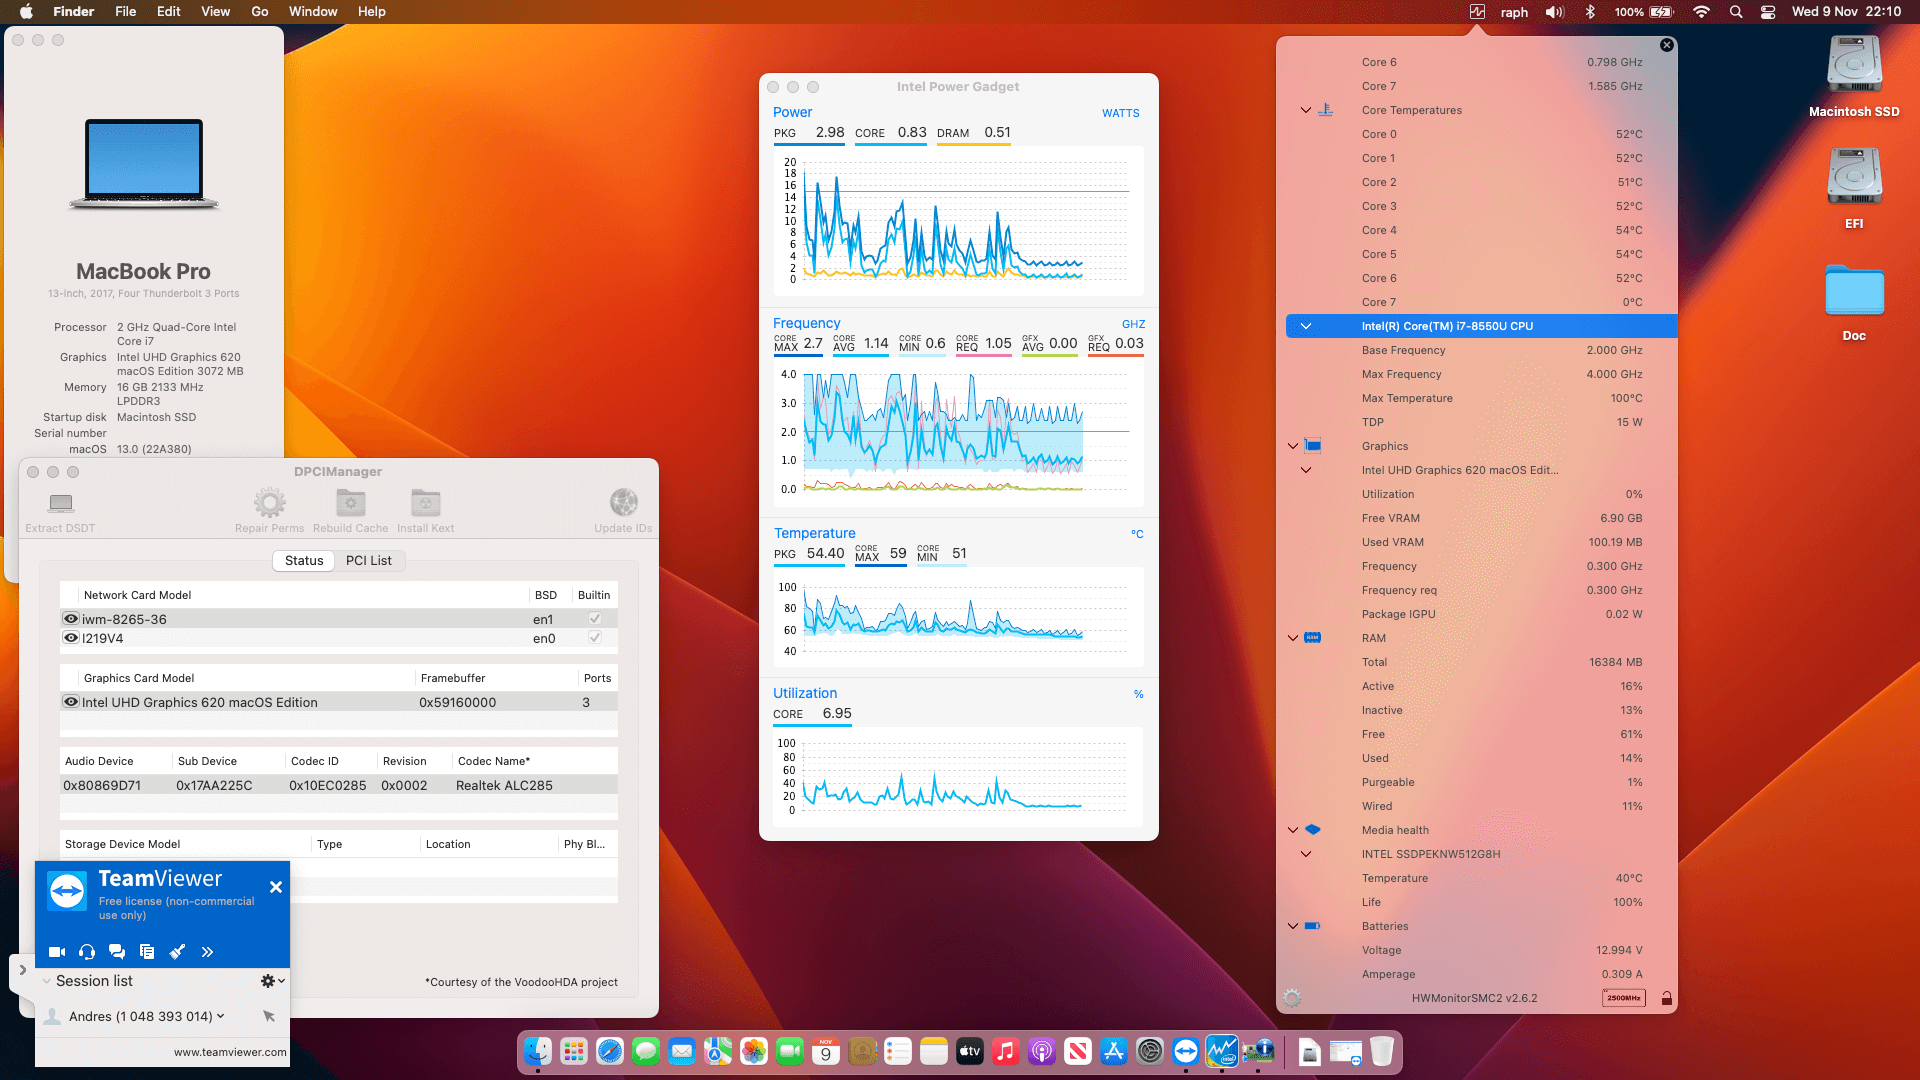
Task: Switch to the PCI List tab
Action: point(368,561)
